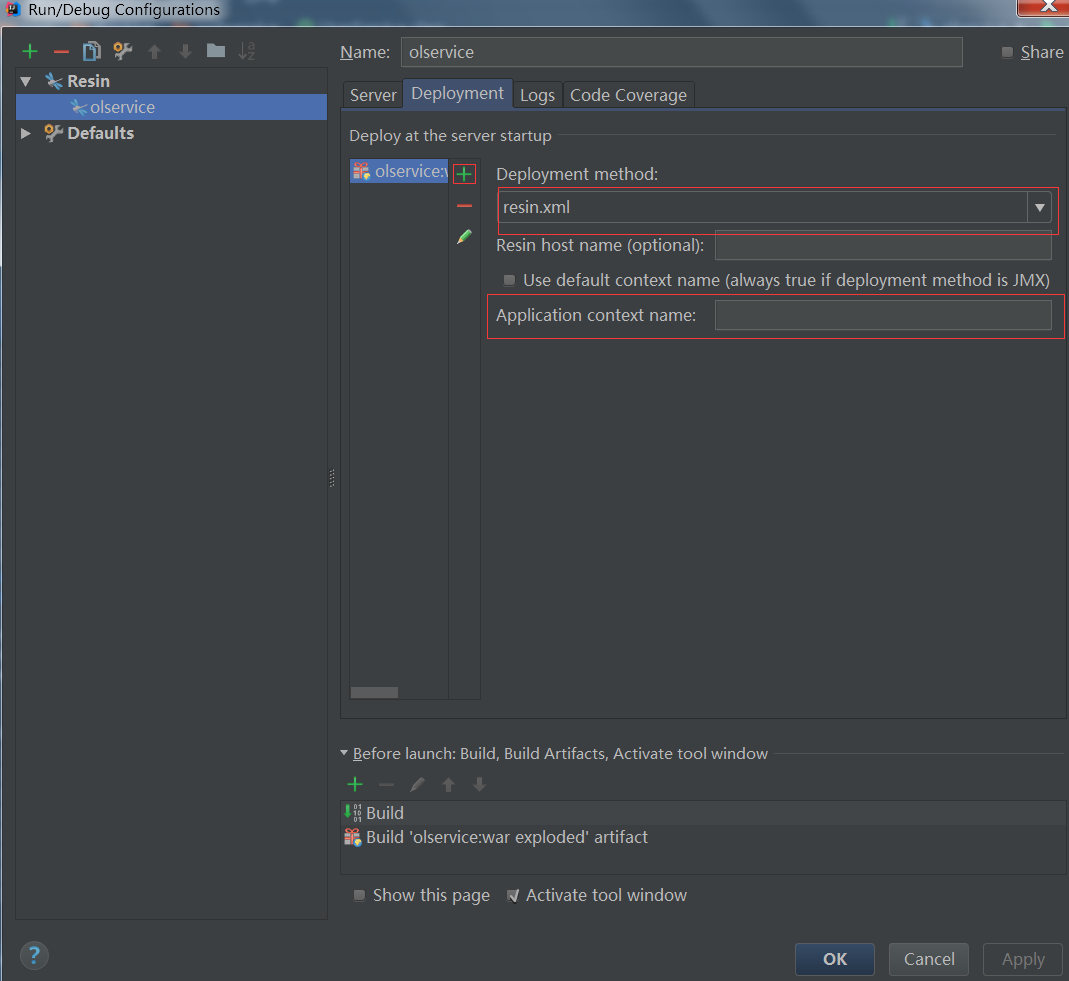Remove the selected run configuration
1069x981 pixels.
(x=61, y=52)
